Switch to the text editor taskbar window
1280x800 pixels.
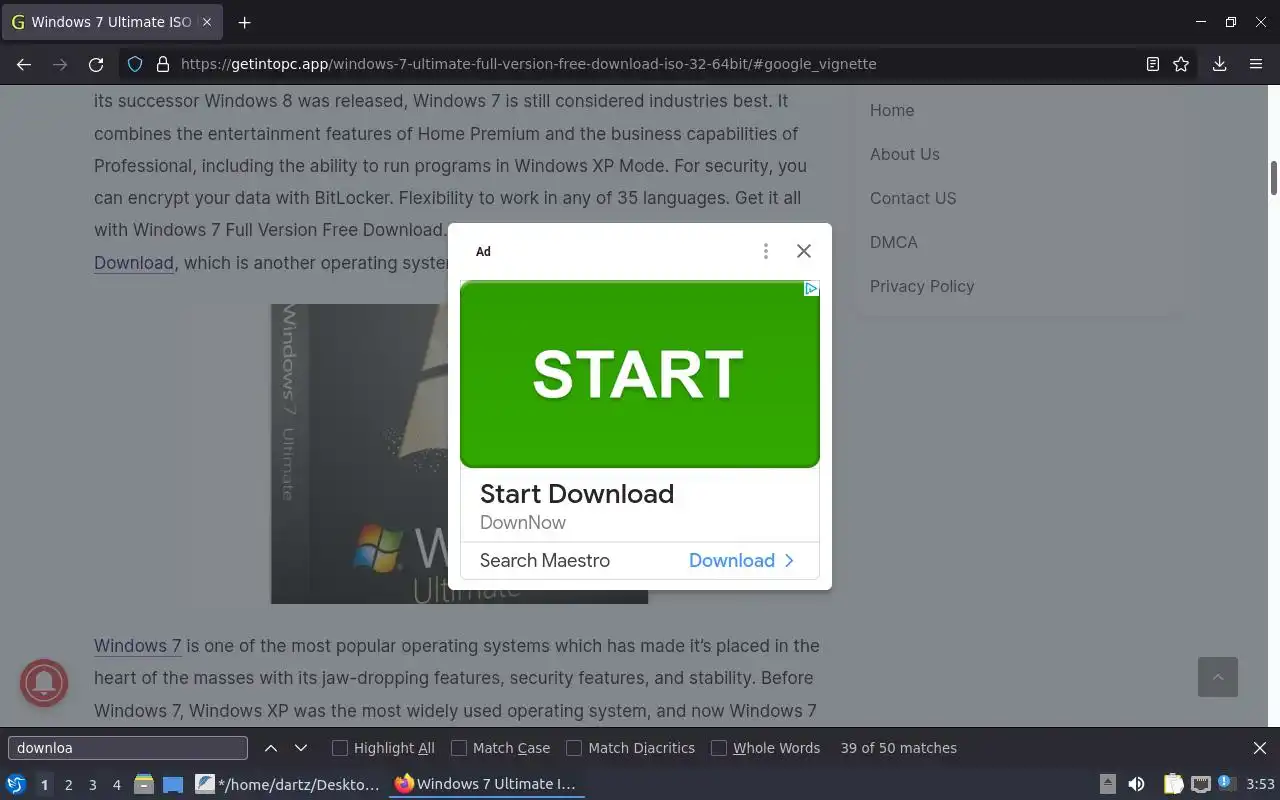[x=288, y=784]
